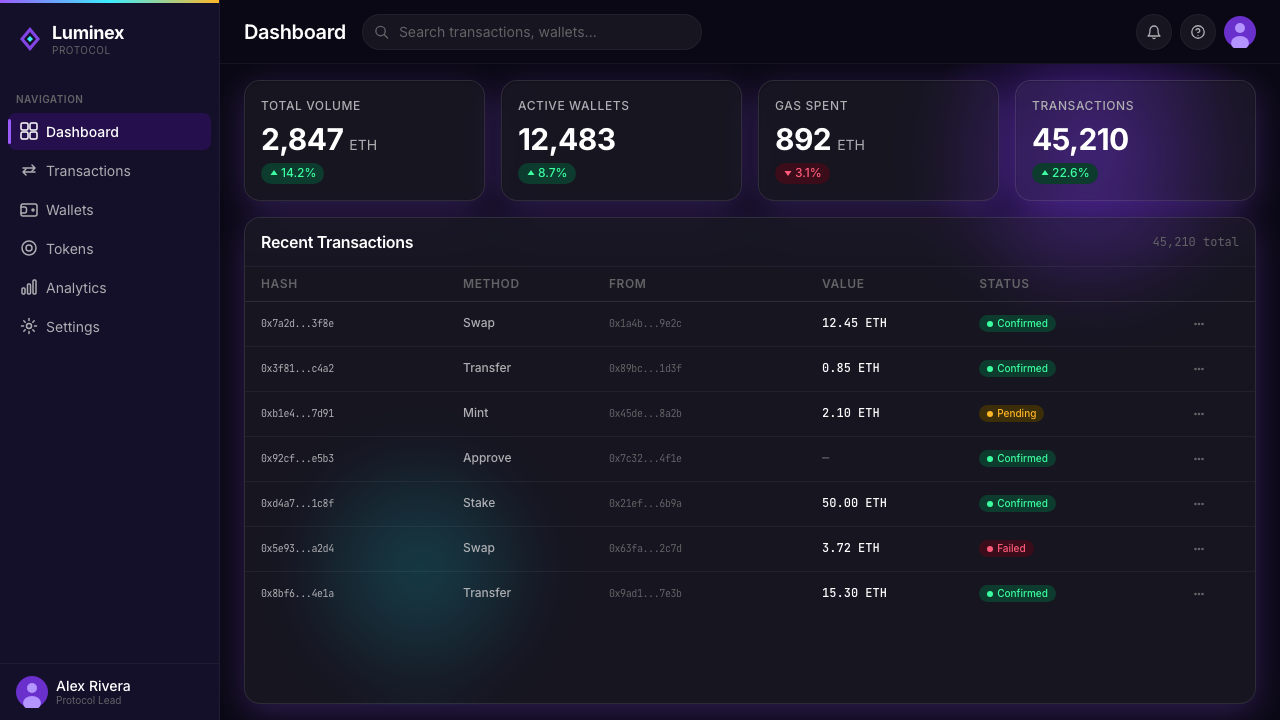Sort by FROM column header

point(627,284)
